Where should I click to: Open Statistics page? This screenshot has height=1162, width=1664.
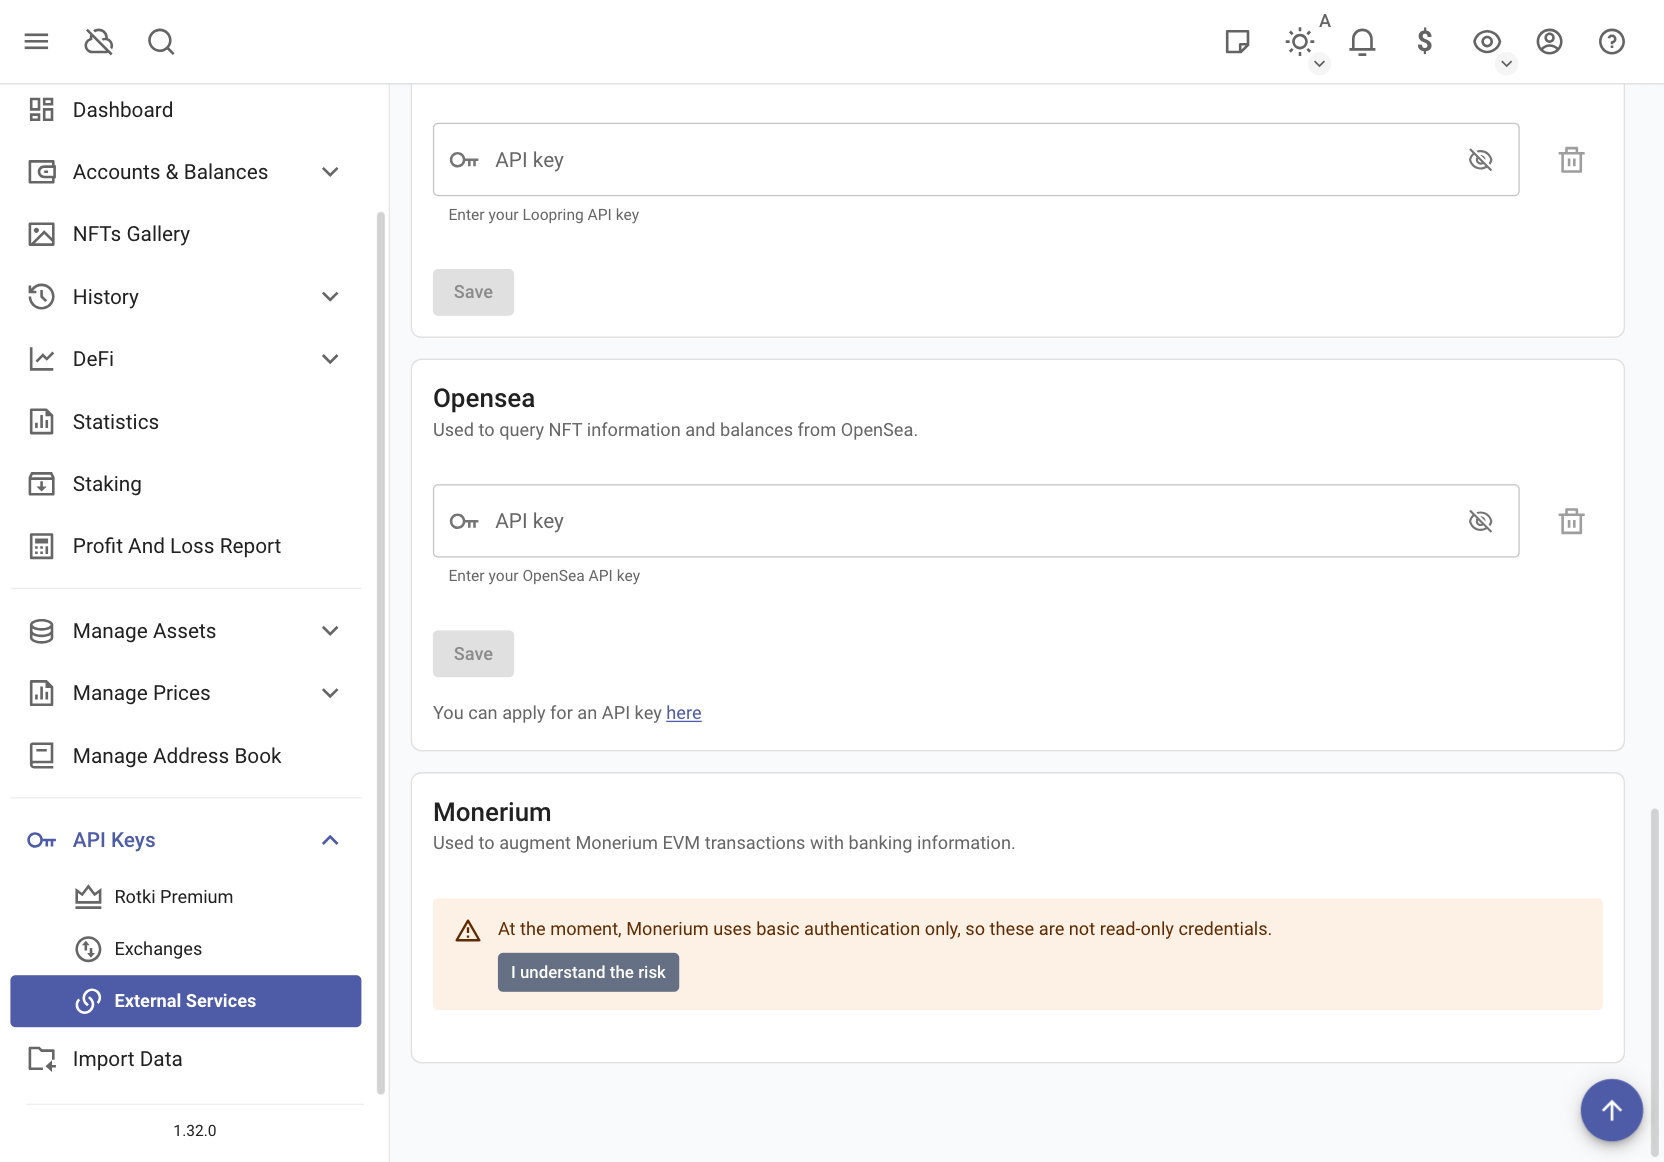pos(186,422)
